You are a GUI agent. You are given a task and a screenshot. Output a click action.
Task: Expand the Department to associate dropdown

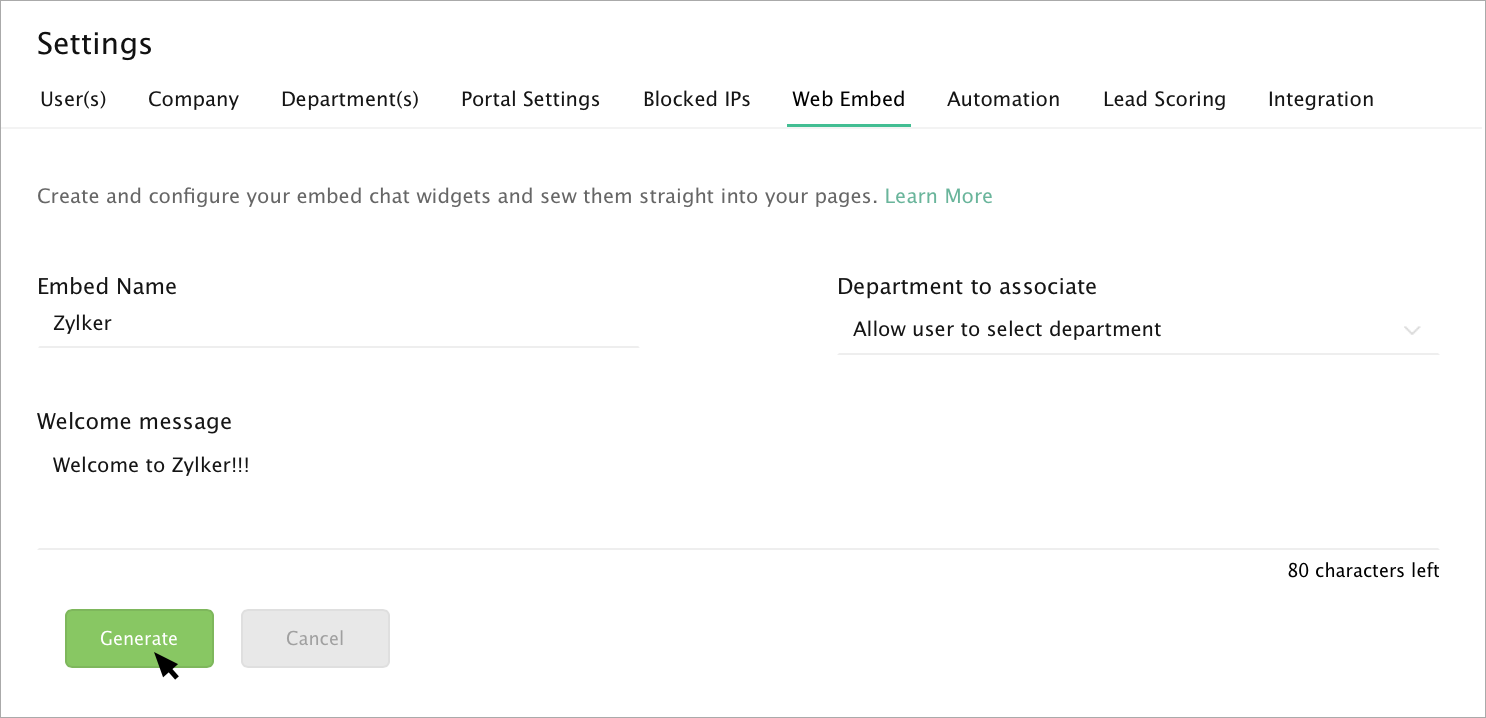pyautogui.click(x=1137, y=330)
